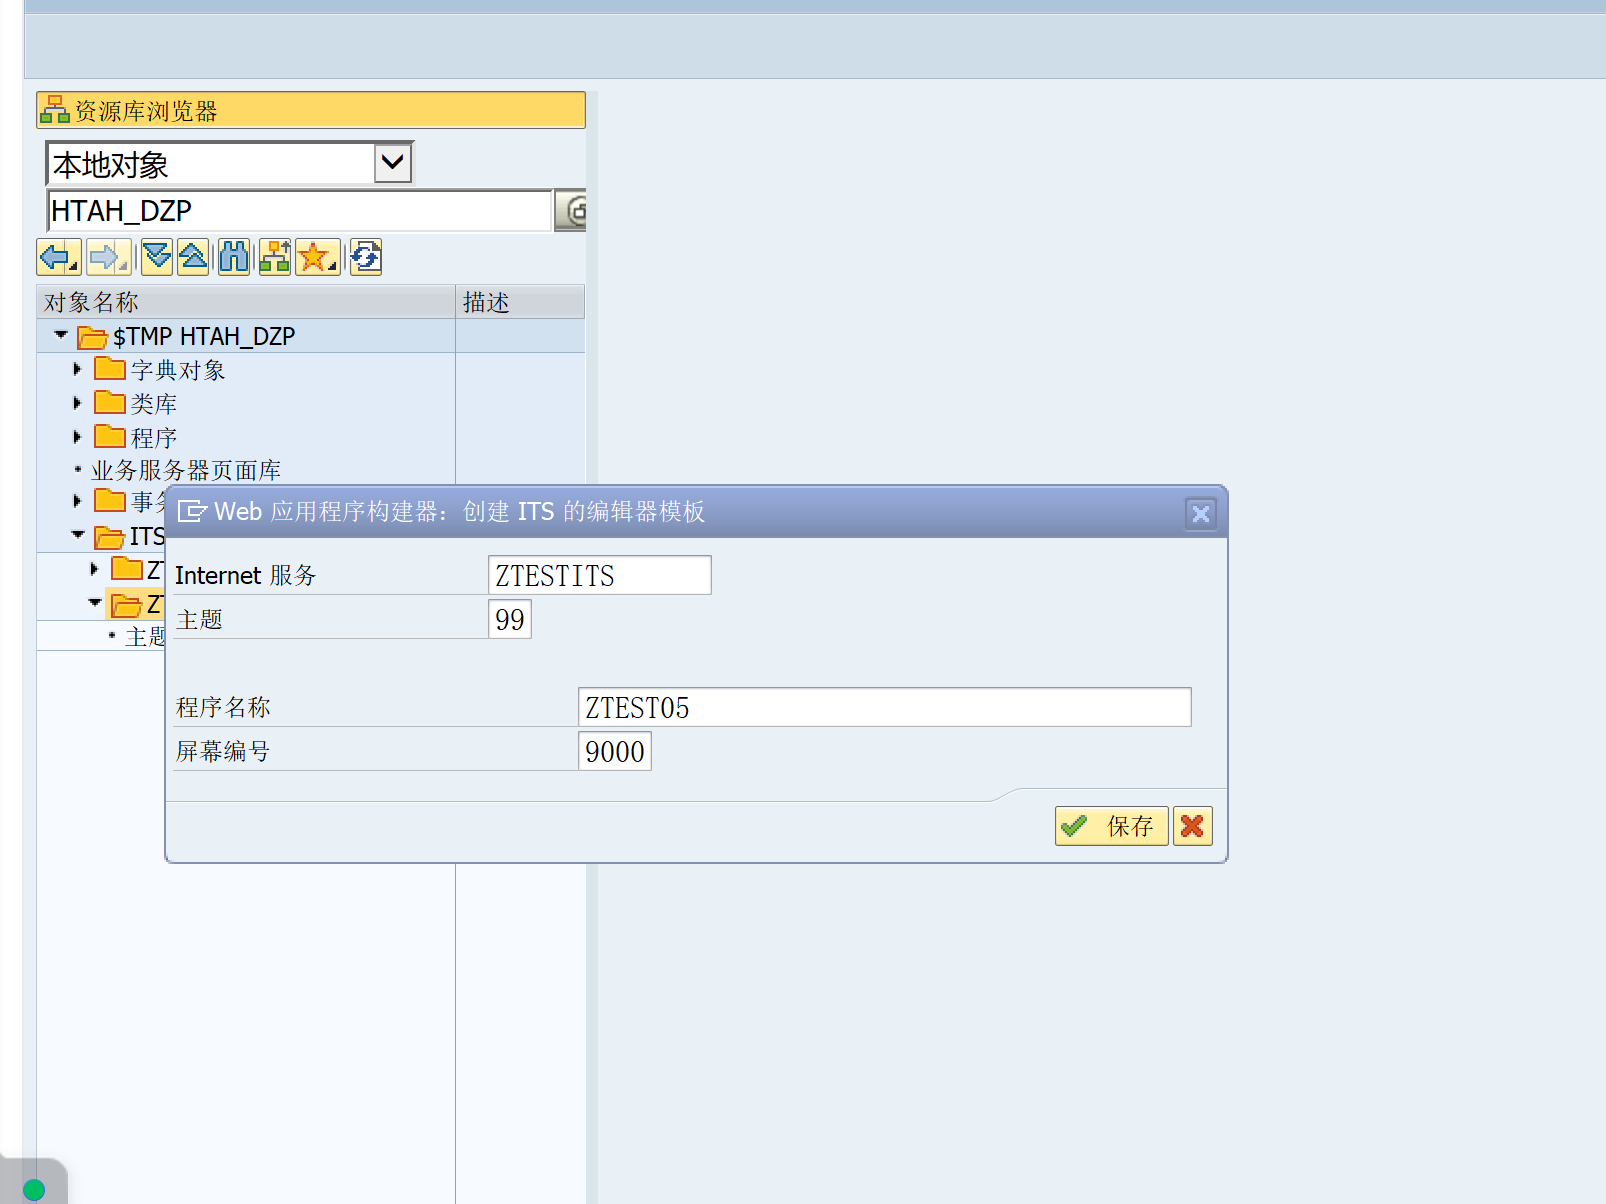1606x1204 pixels.
Task: Click the expand-all double down chevron icon
Action: click(156, 257)
